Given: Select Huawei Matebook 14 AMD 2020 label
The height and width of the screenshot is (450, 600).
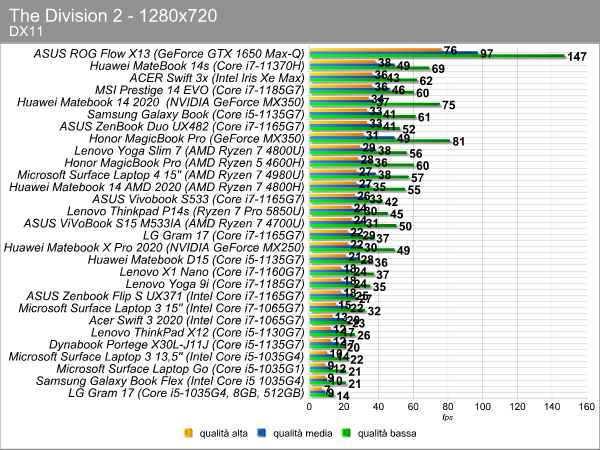Looking at the screenshot, I should pyautogui.click(x=157, y=187).
